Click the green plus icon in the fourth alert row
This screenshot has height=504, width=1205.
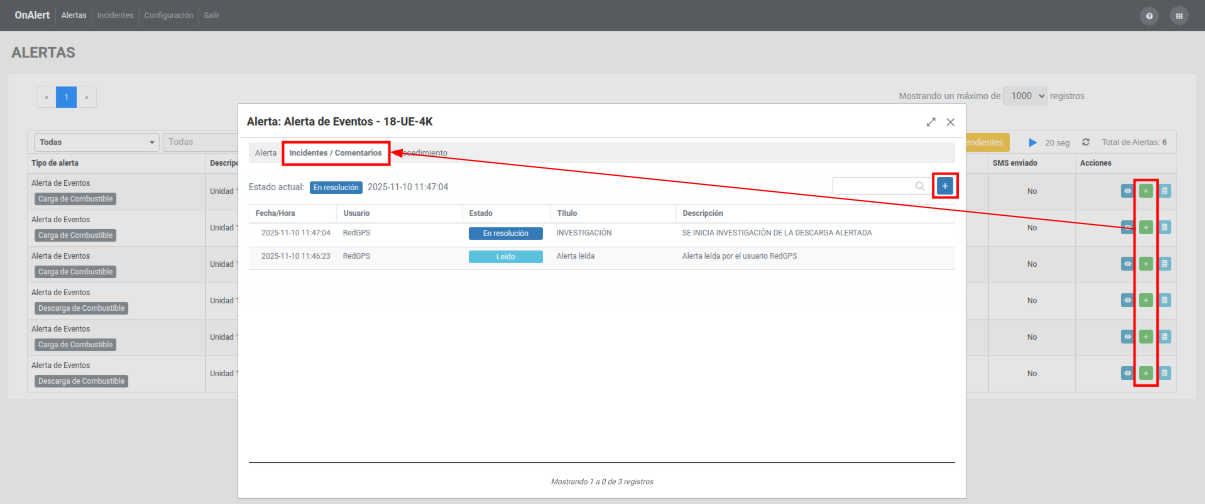click(1146, 300)
